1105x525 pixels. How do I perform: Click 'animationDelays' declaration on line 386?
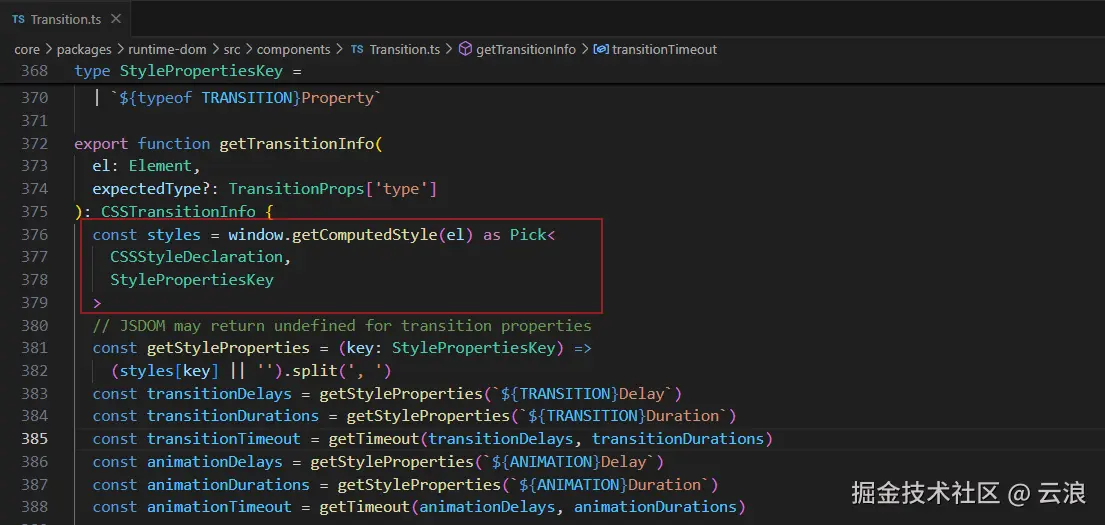click(x=215, y=462)
